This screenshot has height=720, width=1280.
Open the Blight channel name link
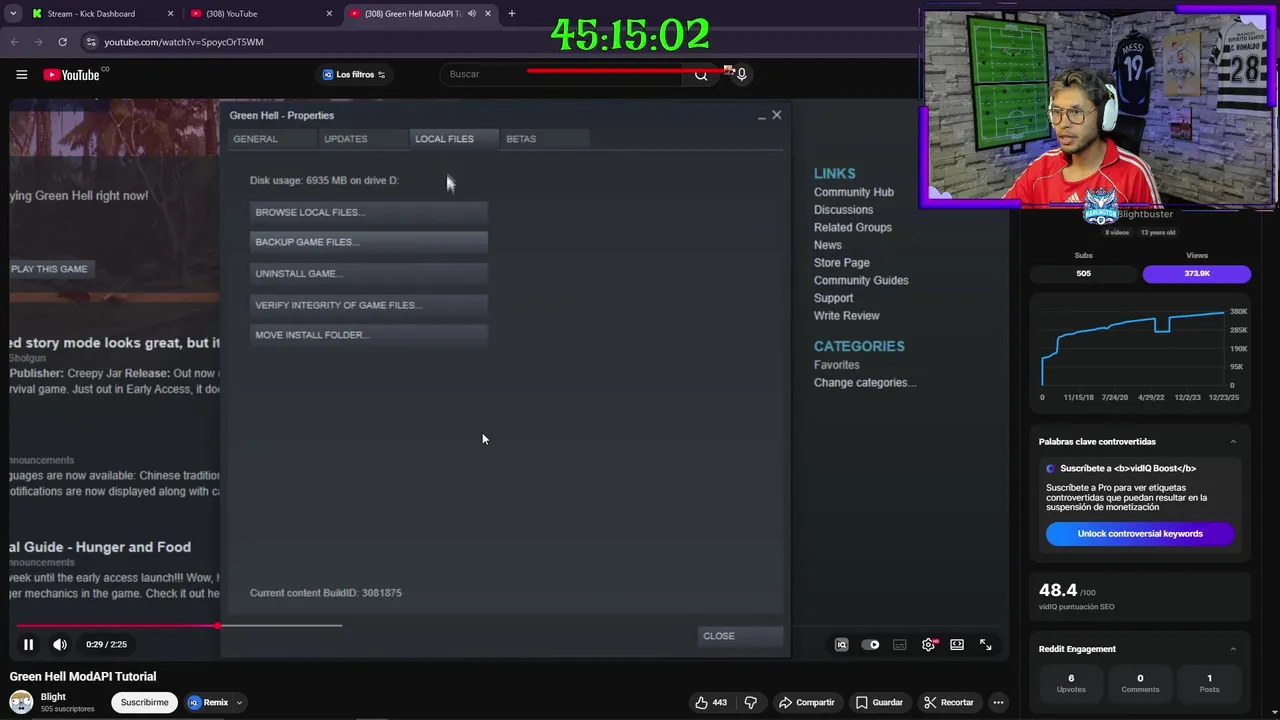point(53,697)
